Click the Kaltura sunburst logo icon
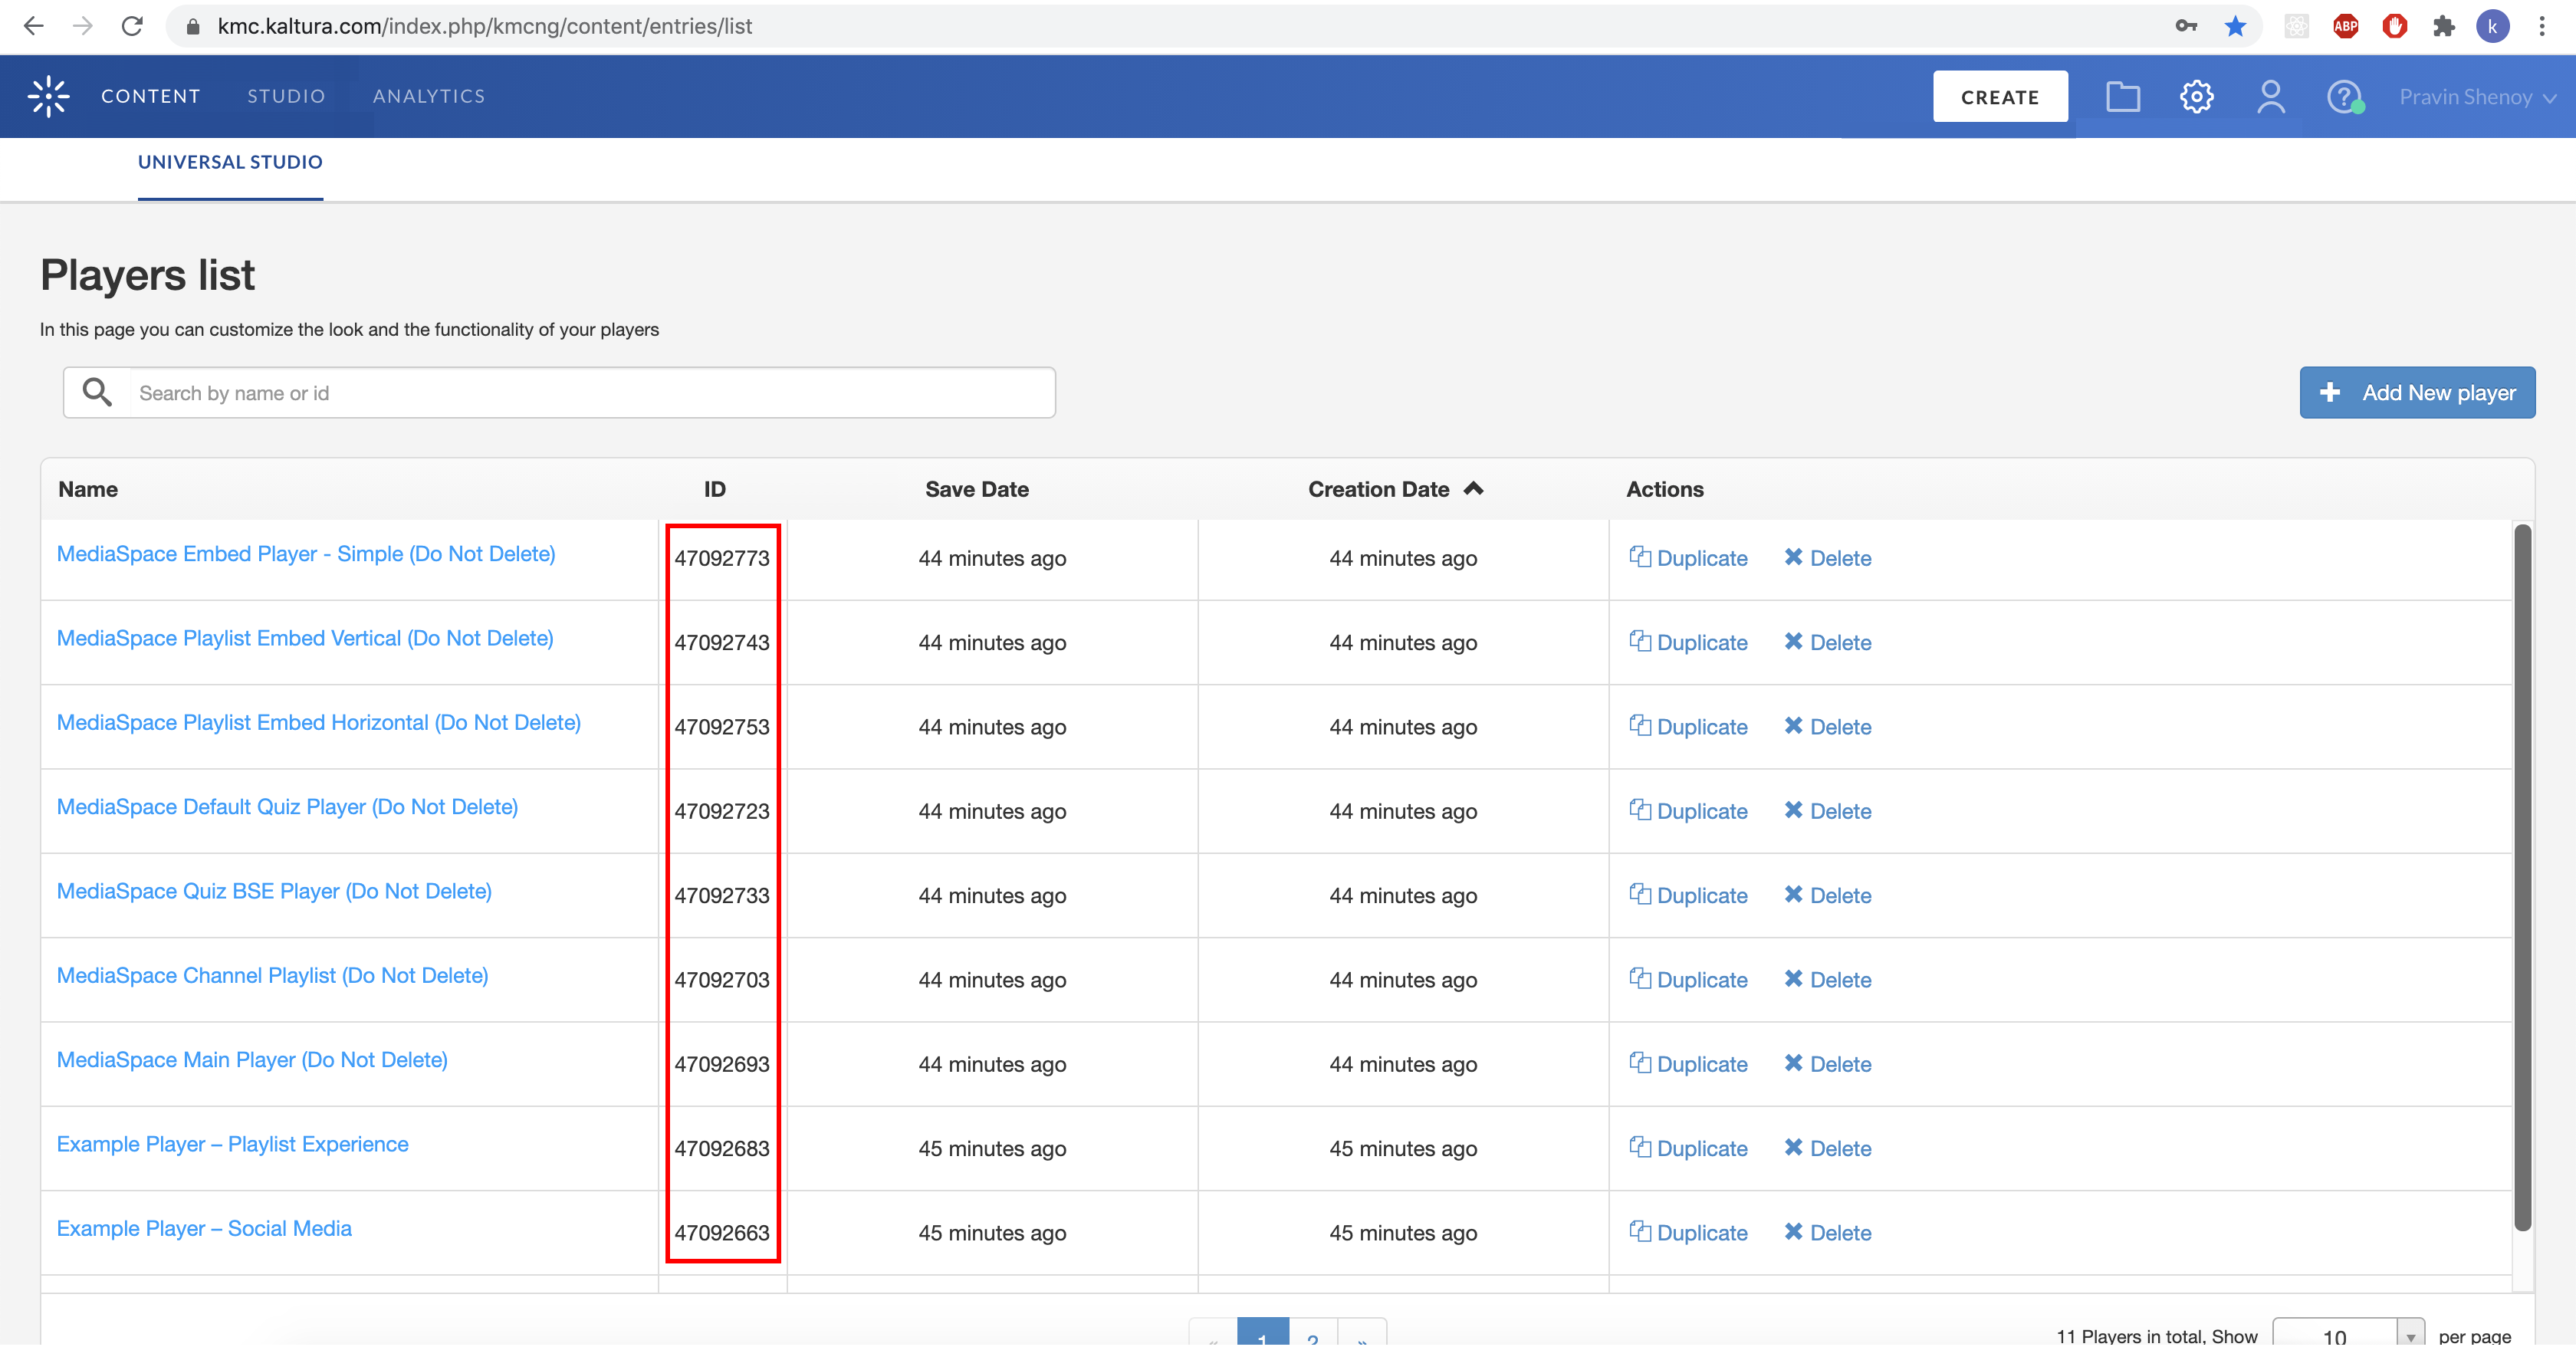This screenshot has width=2576, height=1347. pyautogui.click(x=48, y=96)
